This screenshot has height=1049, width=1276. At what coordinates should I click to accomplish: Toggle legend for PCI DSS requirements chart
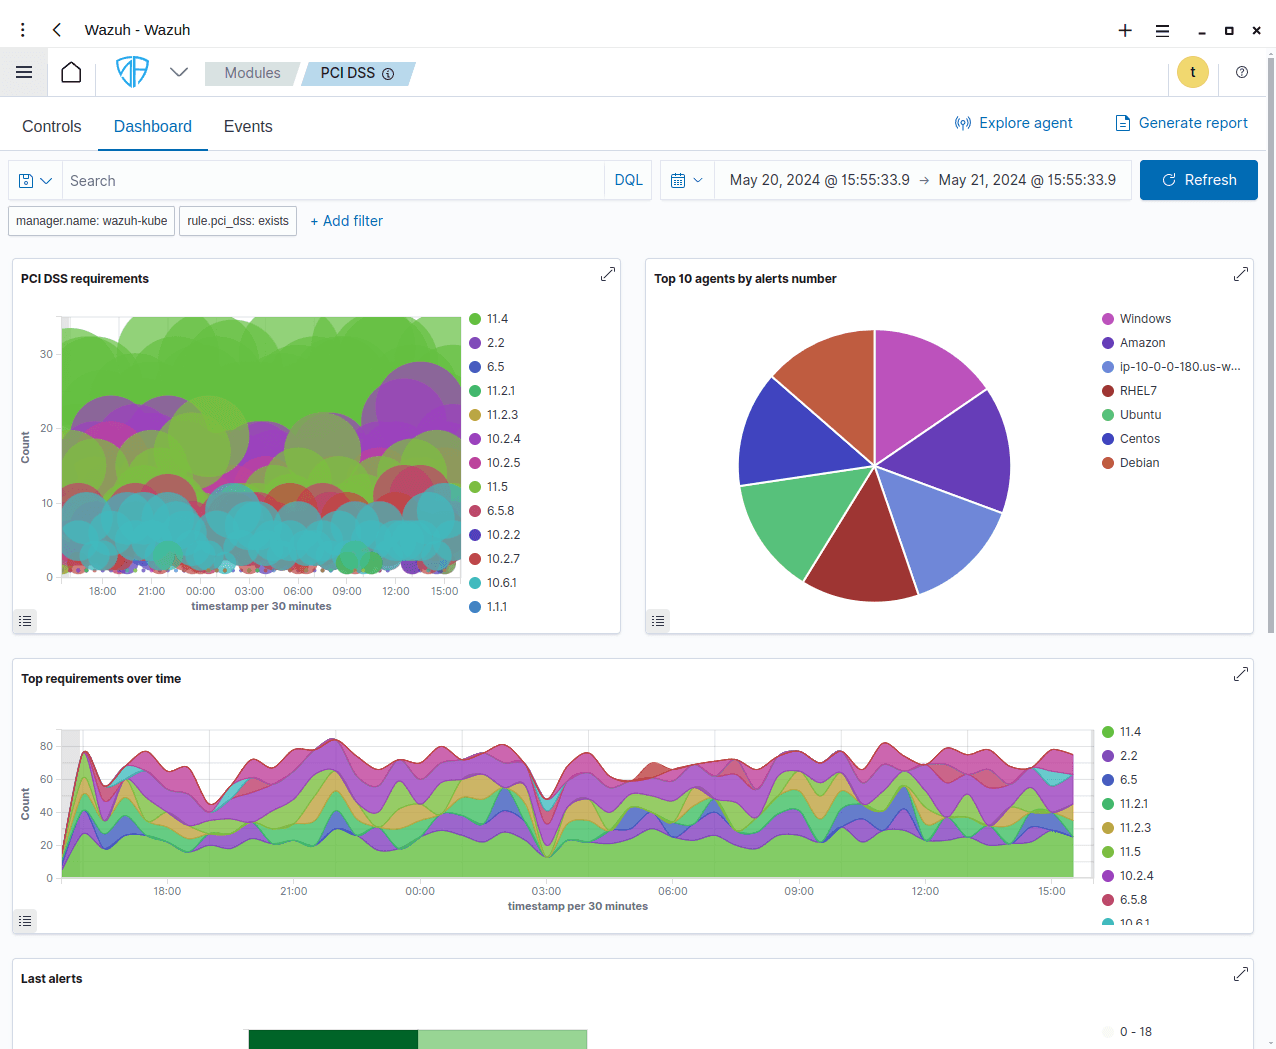(25, 621)
